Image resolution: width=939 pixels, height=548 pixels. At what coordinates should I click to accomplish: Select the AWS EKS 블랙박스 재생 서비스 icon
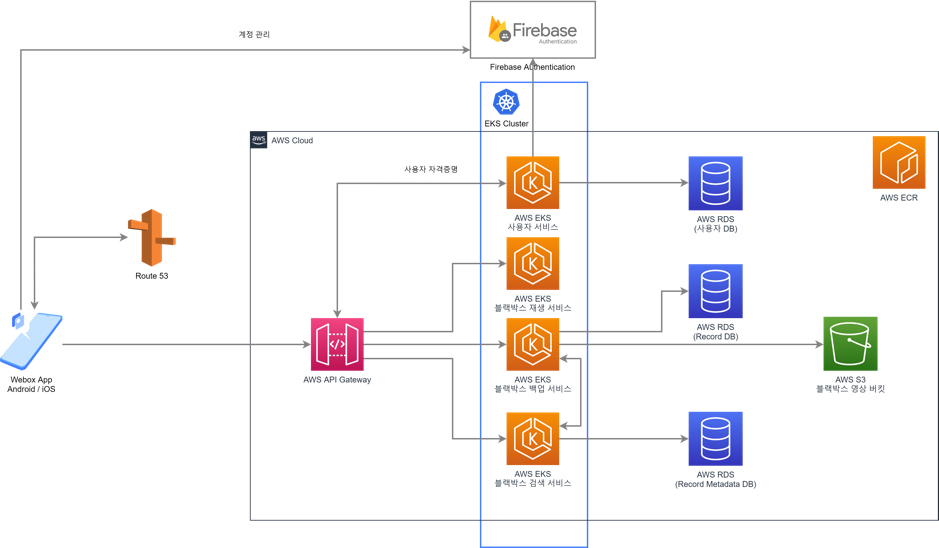tap(532, 264)
